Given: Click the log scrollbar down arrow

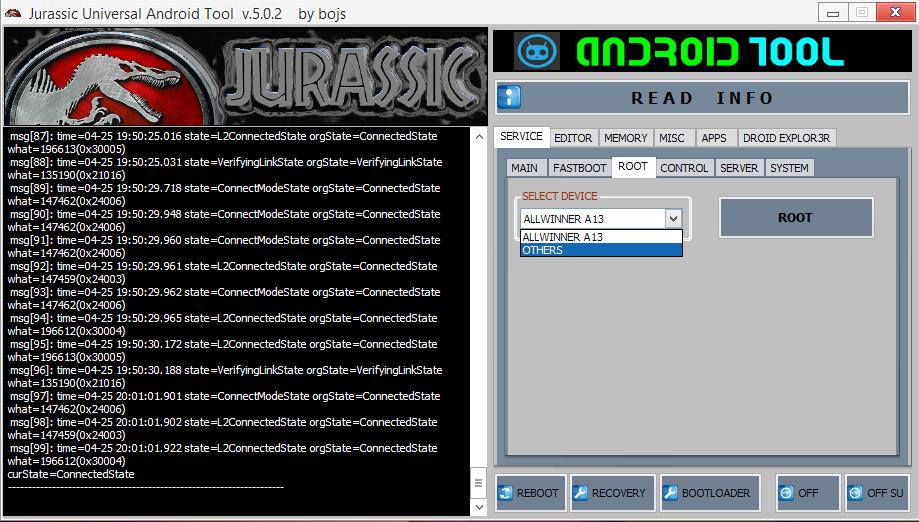Looking at the screenshot, I should 479,507.
